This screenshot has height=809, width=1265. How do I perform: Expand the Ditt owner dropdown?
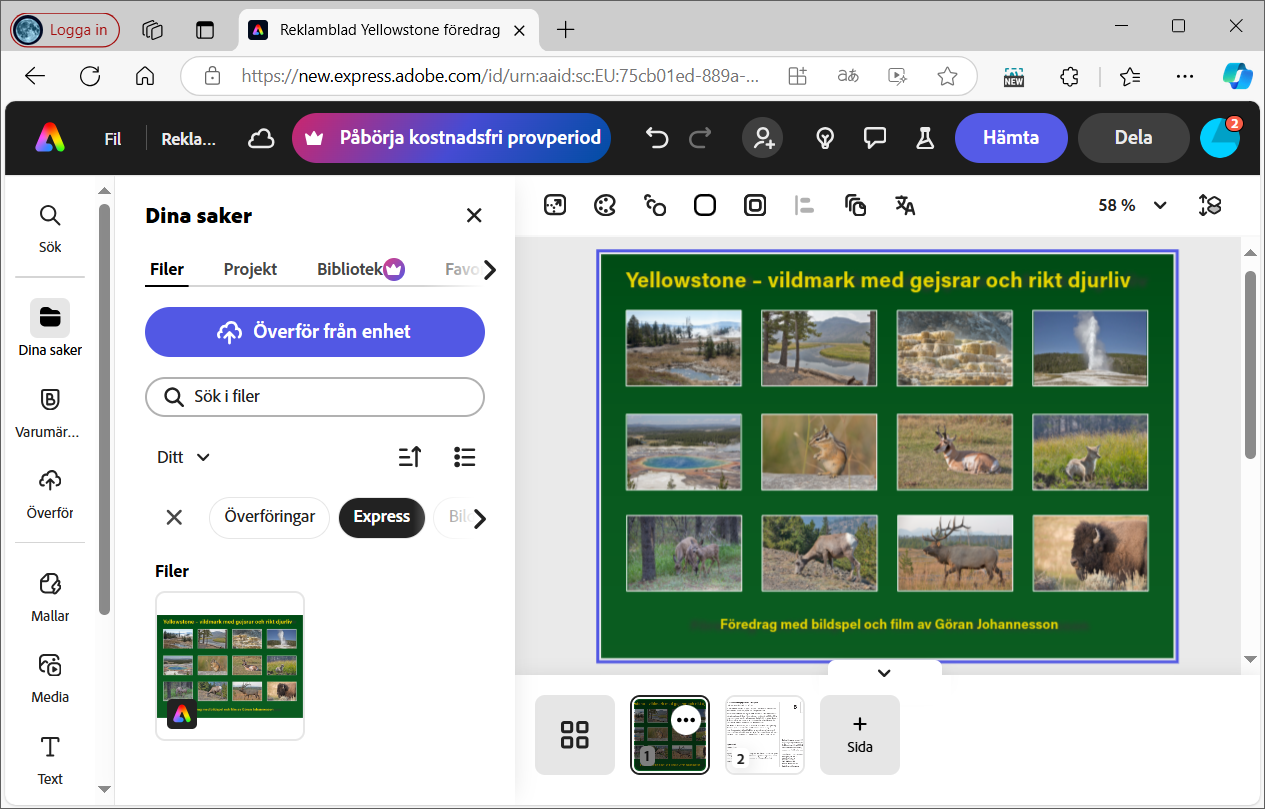(184, 457)
